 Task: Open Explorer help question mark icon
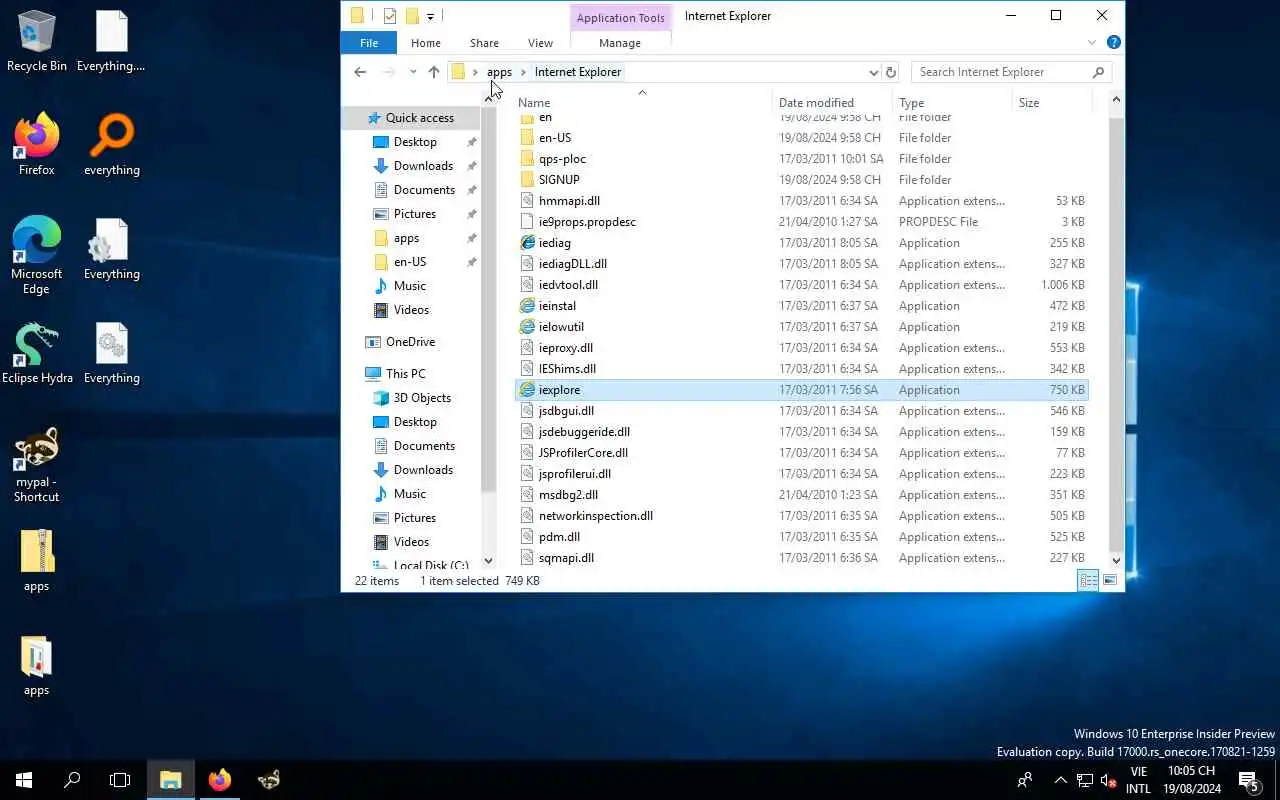point(1114,43)
